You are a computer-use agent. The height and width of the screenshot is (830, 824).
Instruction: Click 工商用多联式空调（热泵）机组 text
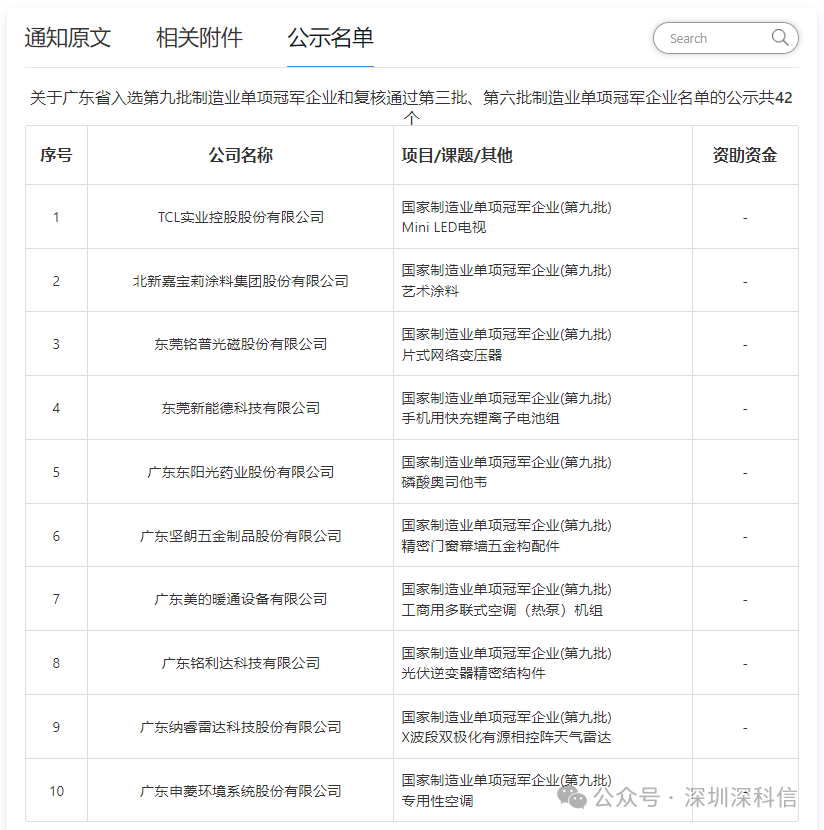click(x=502, y=610)
